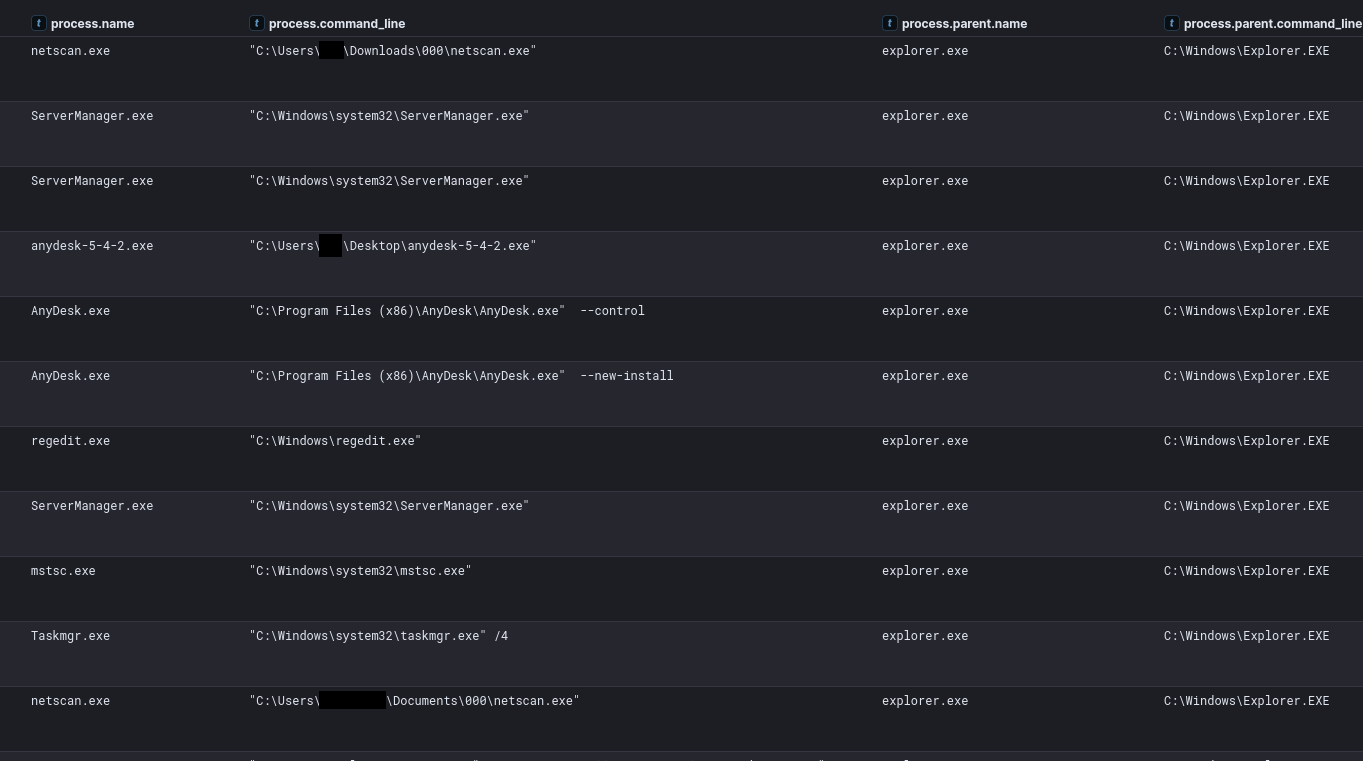The height and width of the screenshot is (761, 1363).
Task: Select the netscan.exe Documents path command line
Action: (x=414, y=701)
